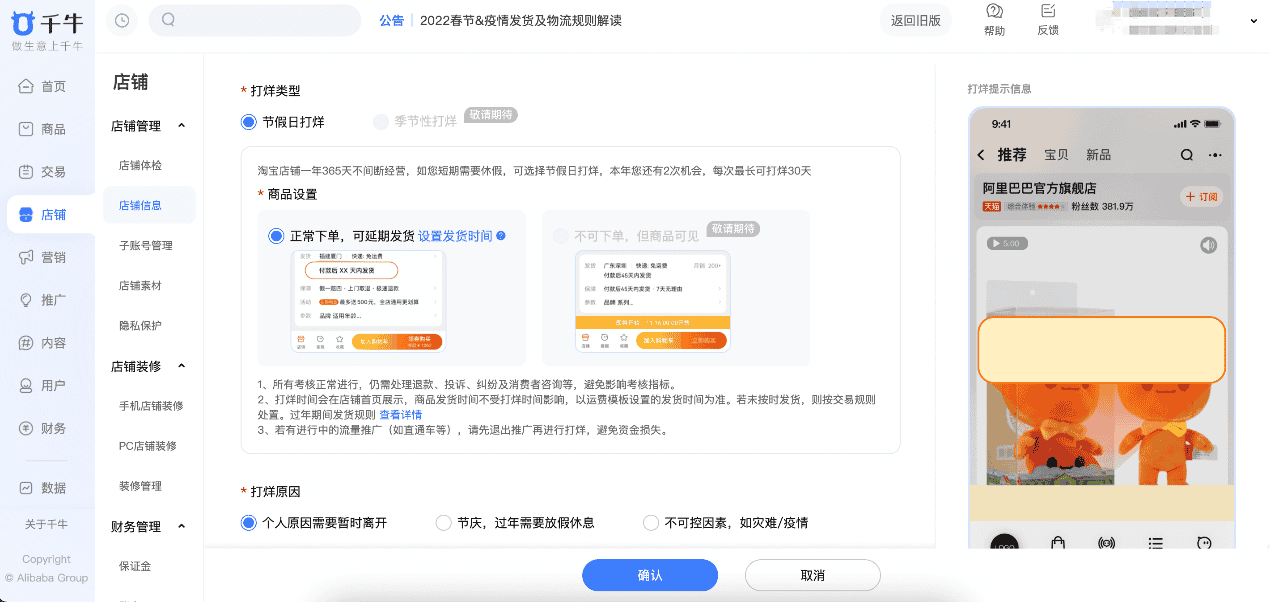Viewport: 1270px width, 602px height.
Task: Select 节庆，过年需要放假休息 reason
Action: click(444, 523)
